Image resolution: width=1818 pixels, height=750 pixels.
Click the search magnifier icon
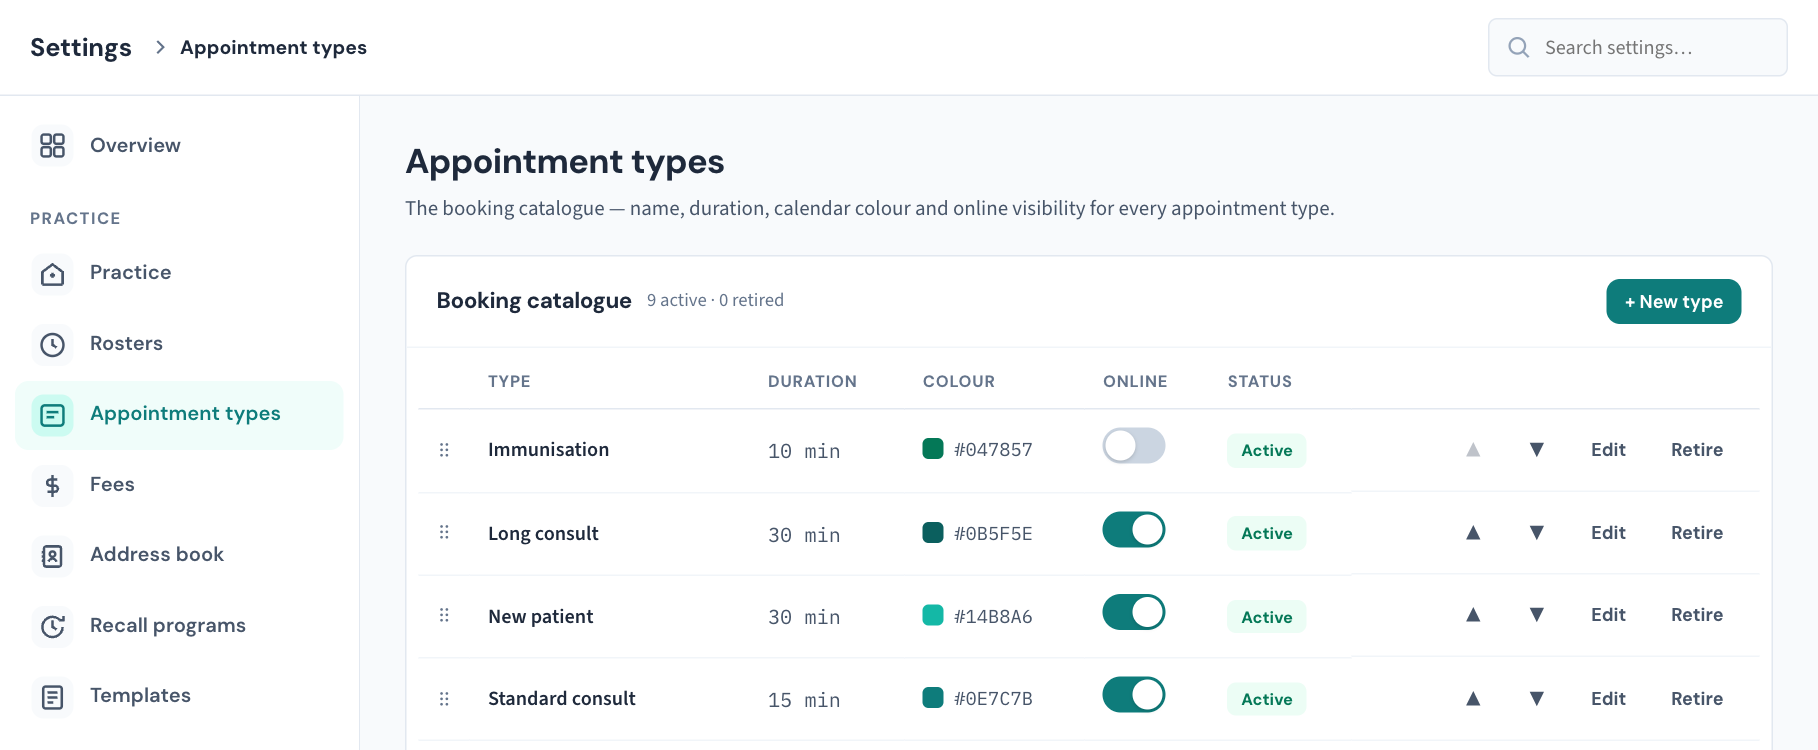[1518, 47]
